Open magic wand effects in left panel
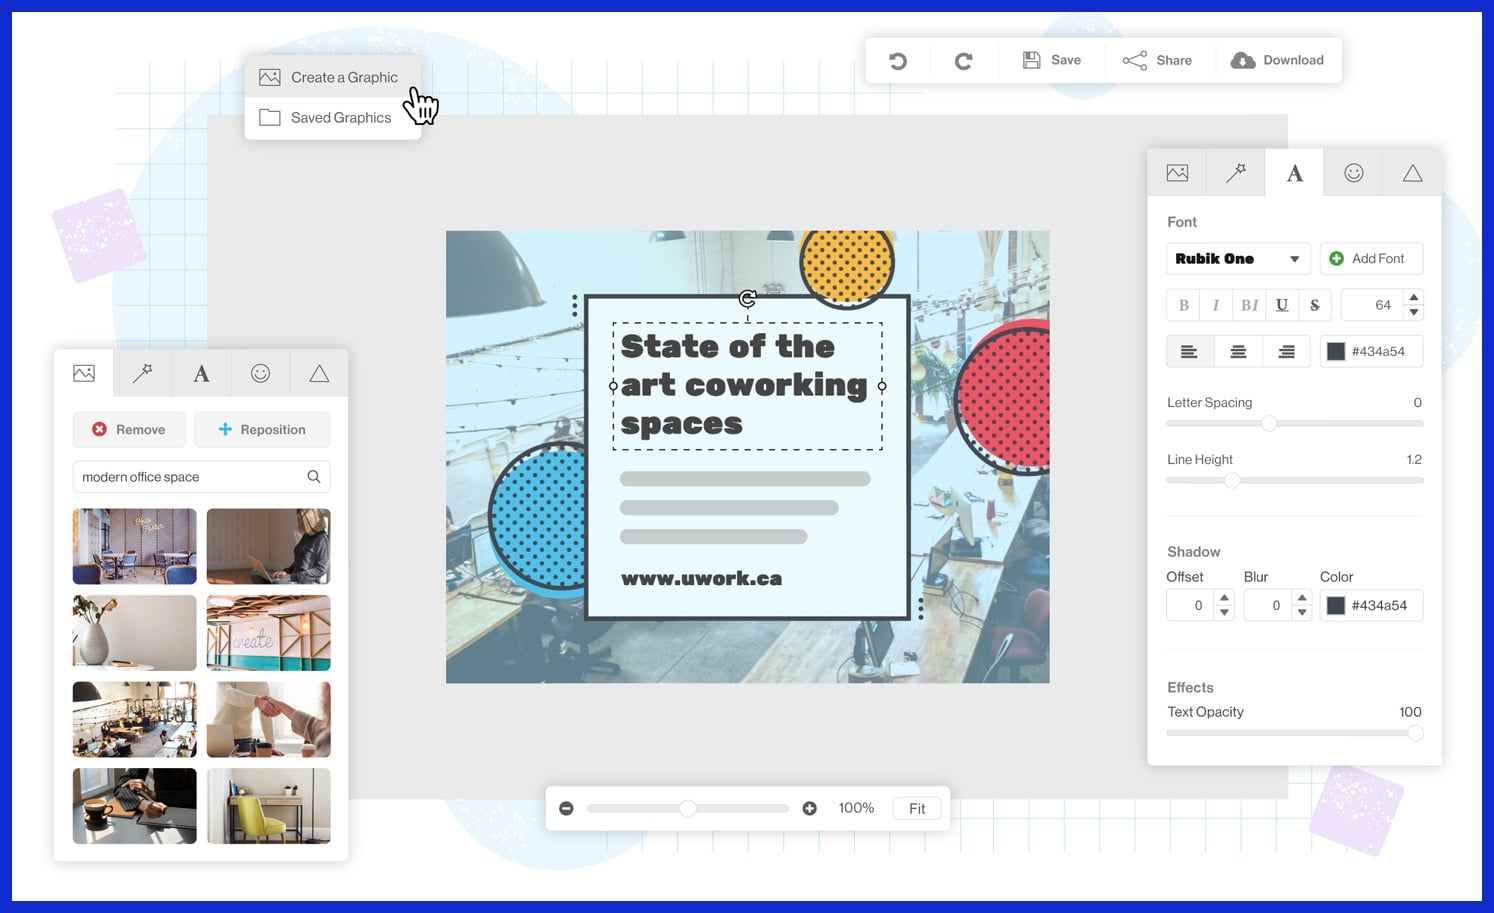The image size is (1494, 913). click(x=143, y=373)
